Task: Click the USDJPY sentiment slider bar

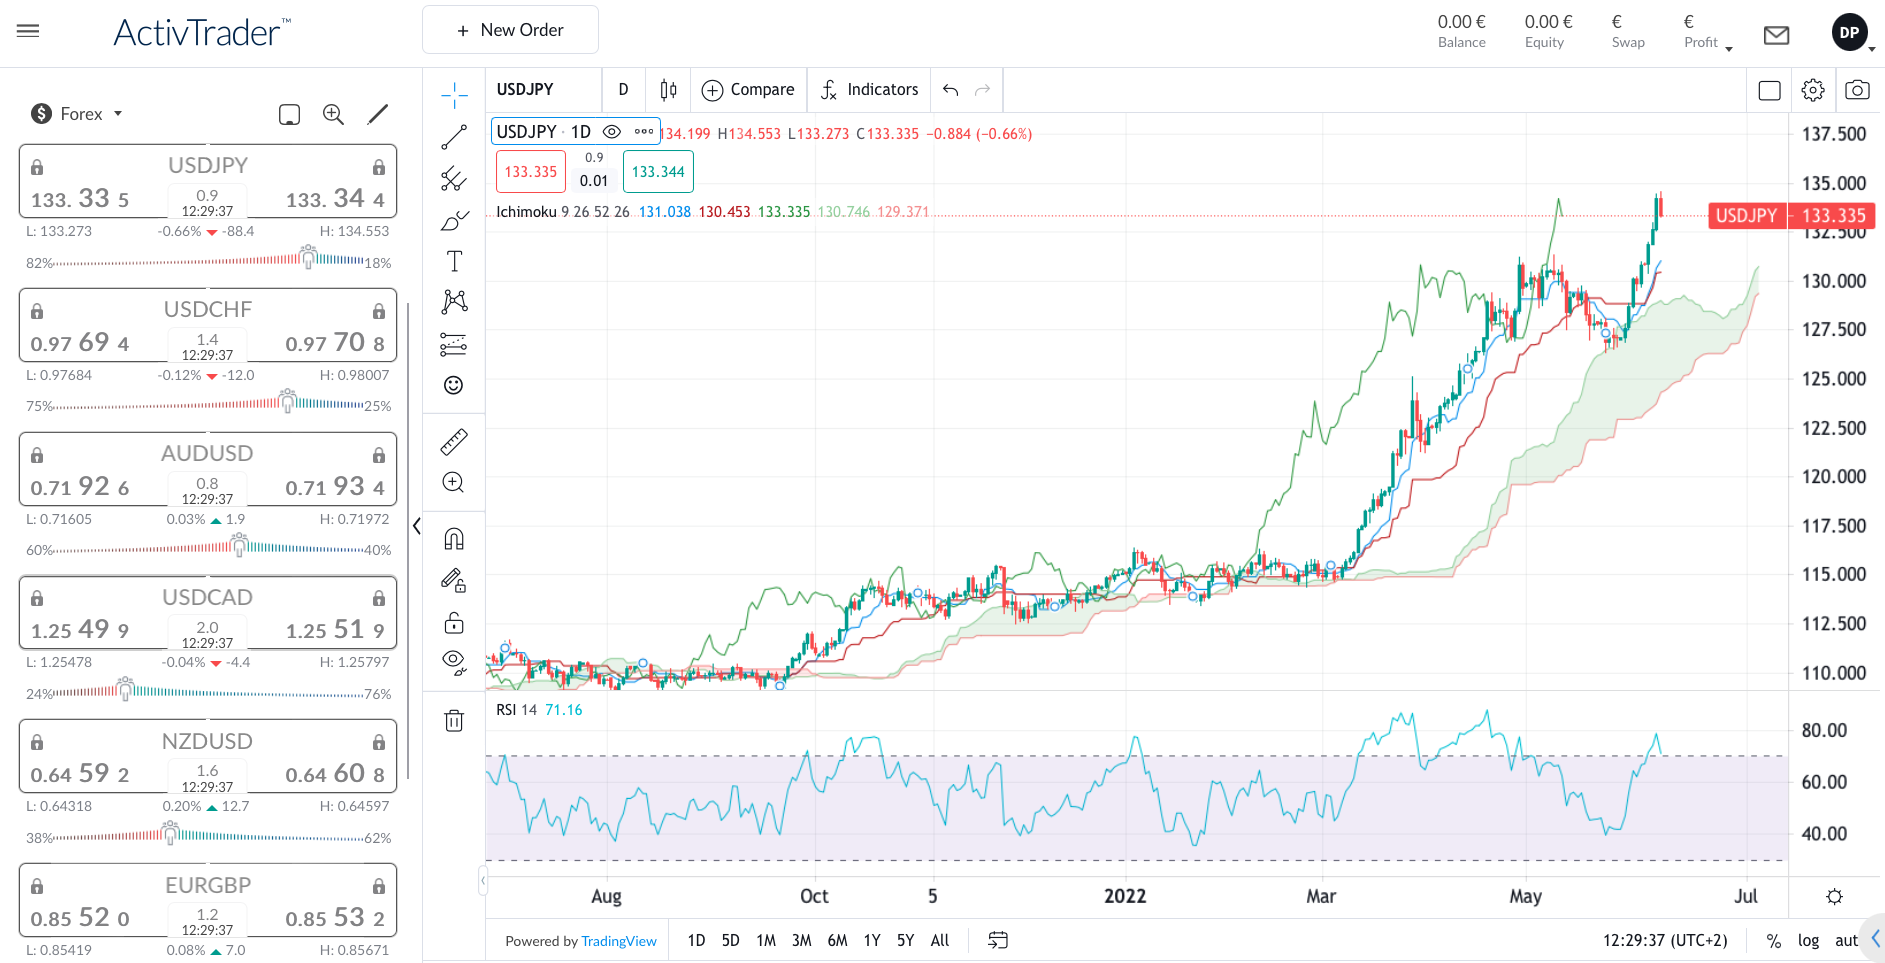Action: 209,260
